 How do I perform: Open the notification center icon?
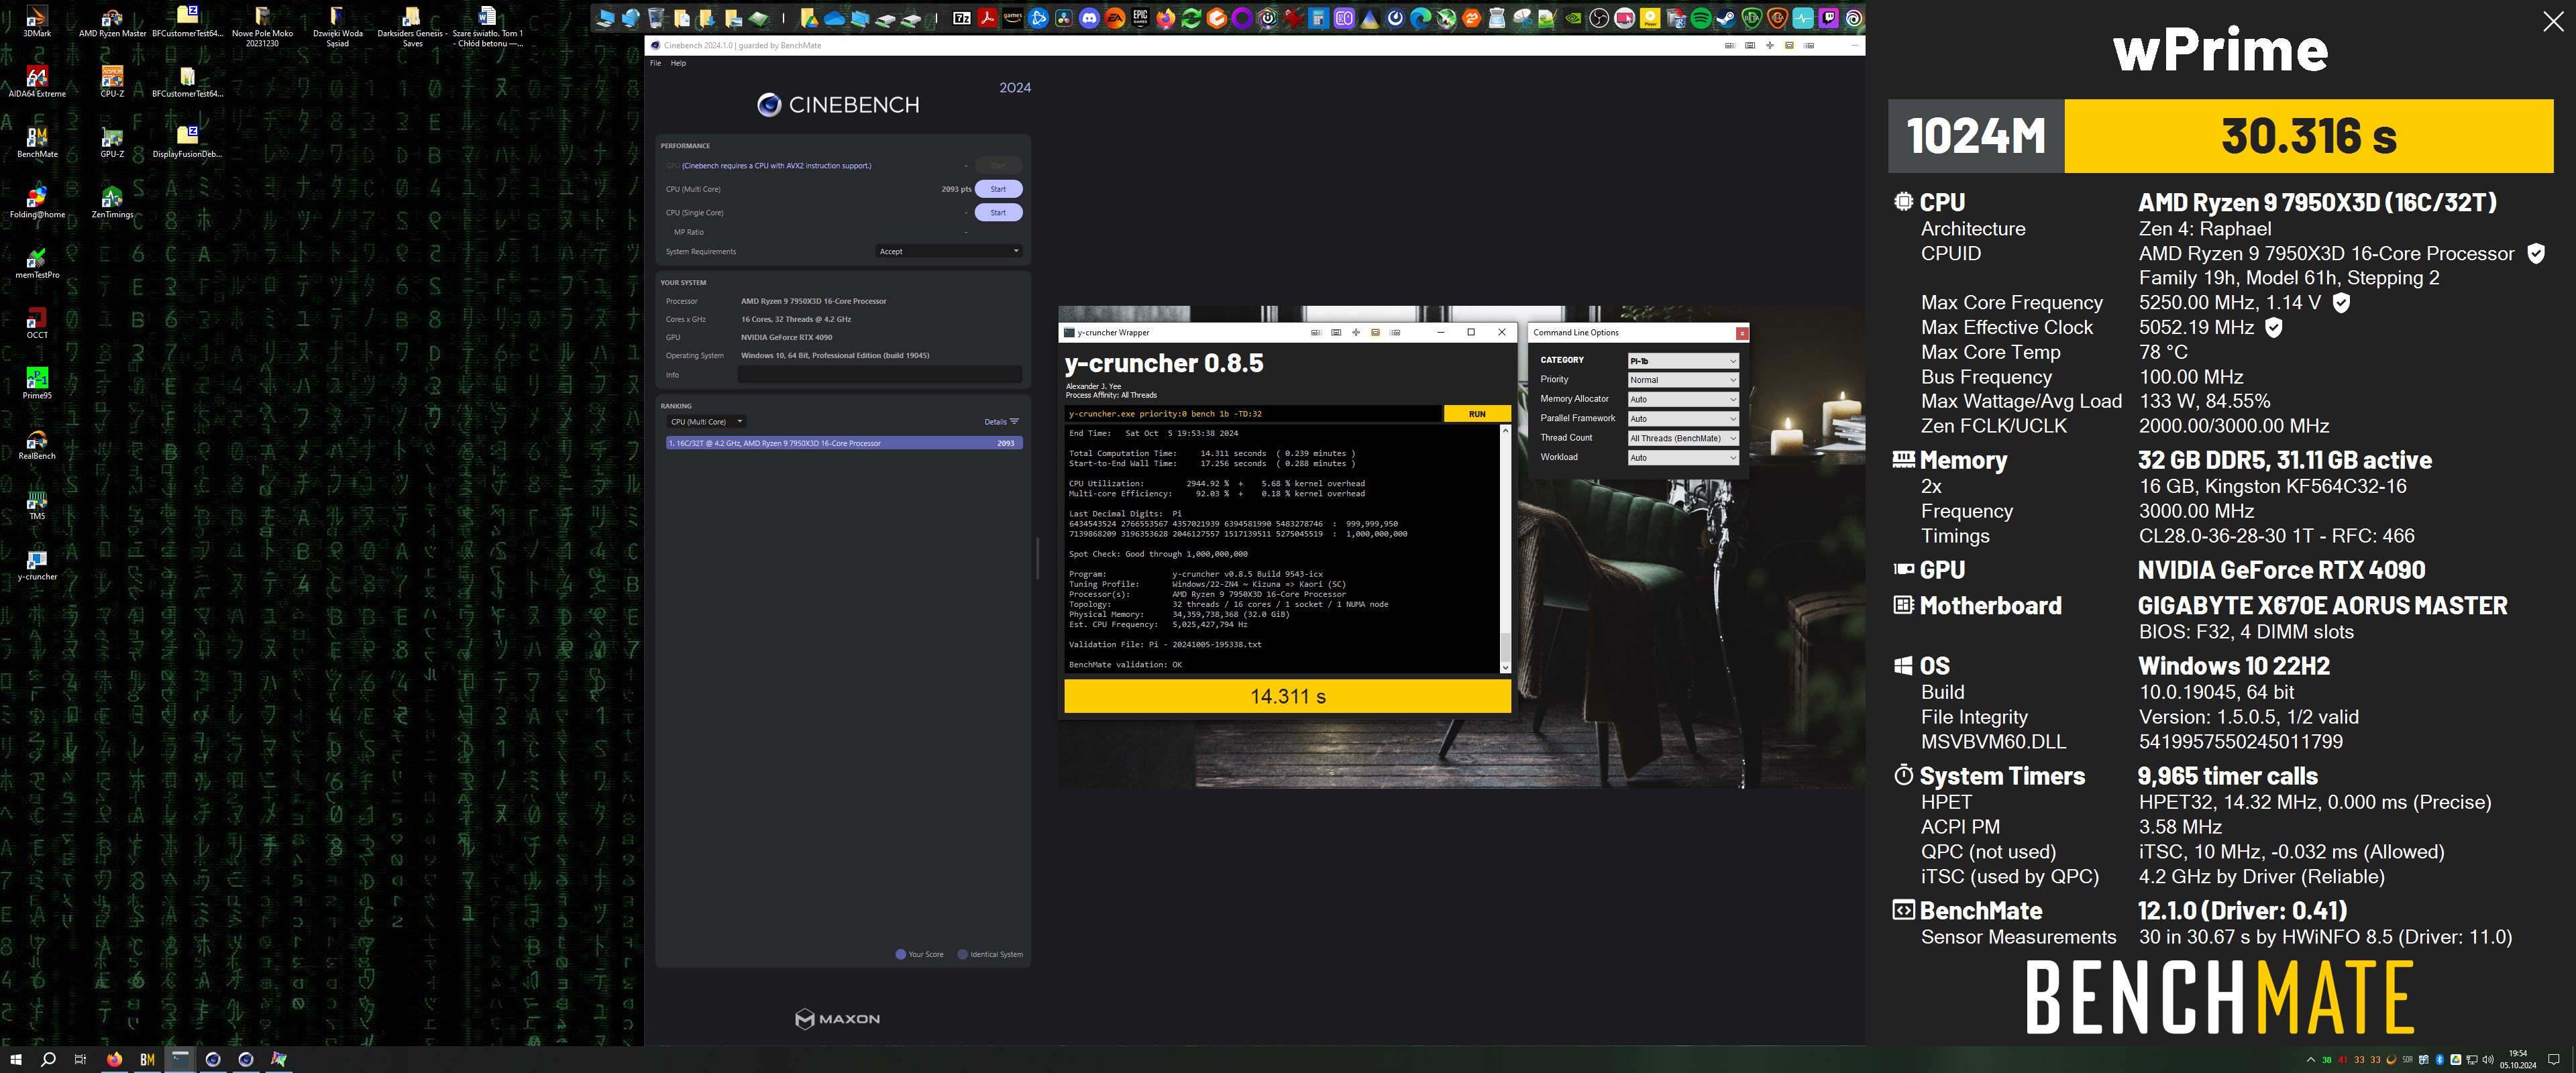tap(2554, 1059)
